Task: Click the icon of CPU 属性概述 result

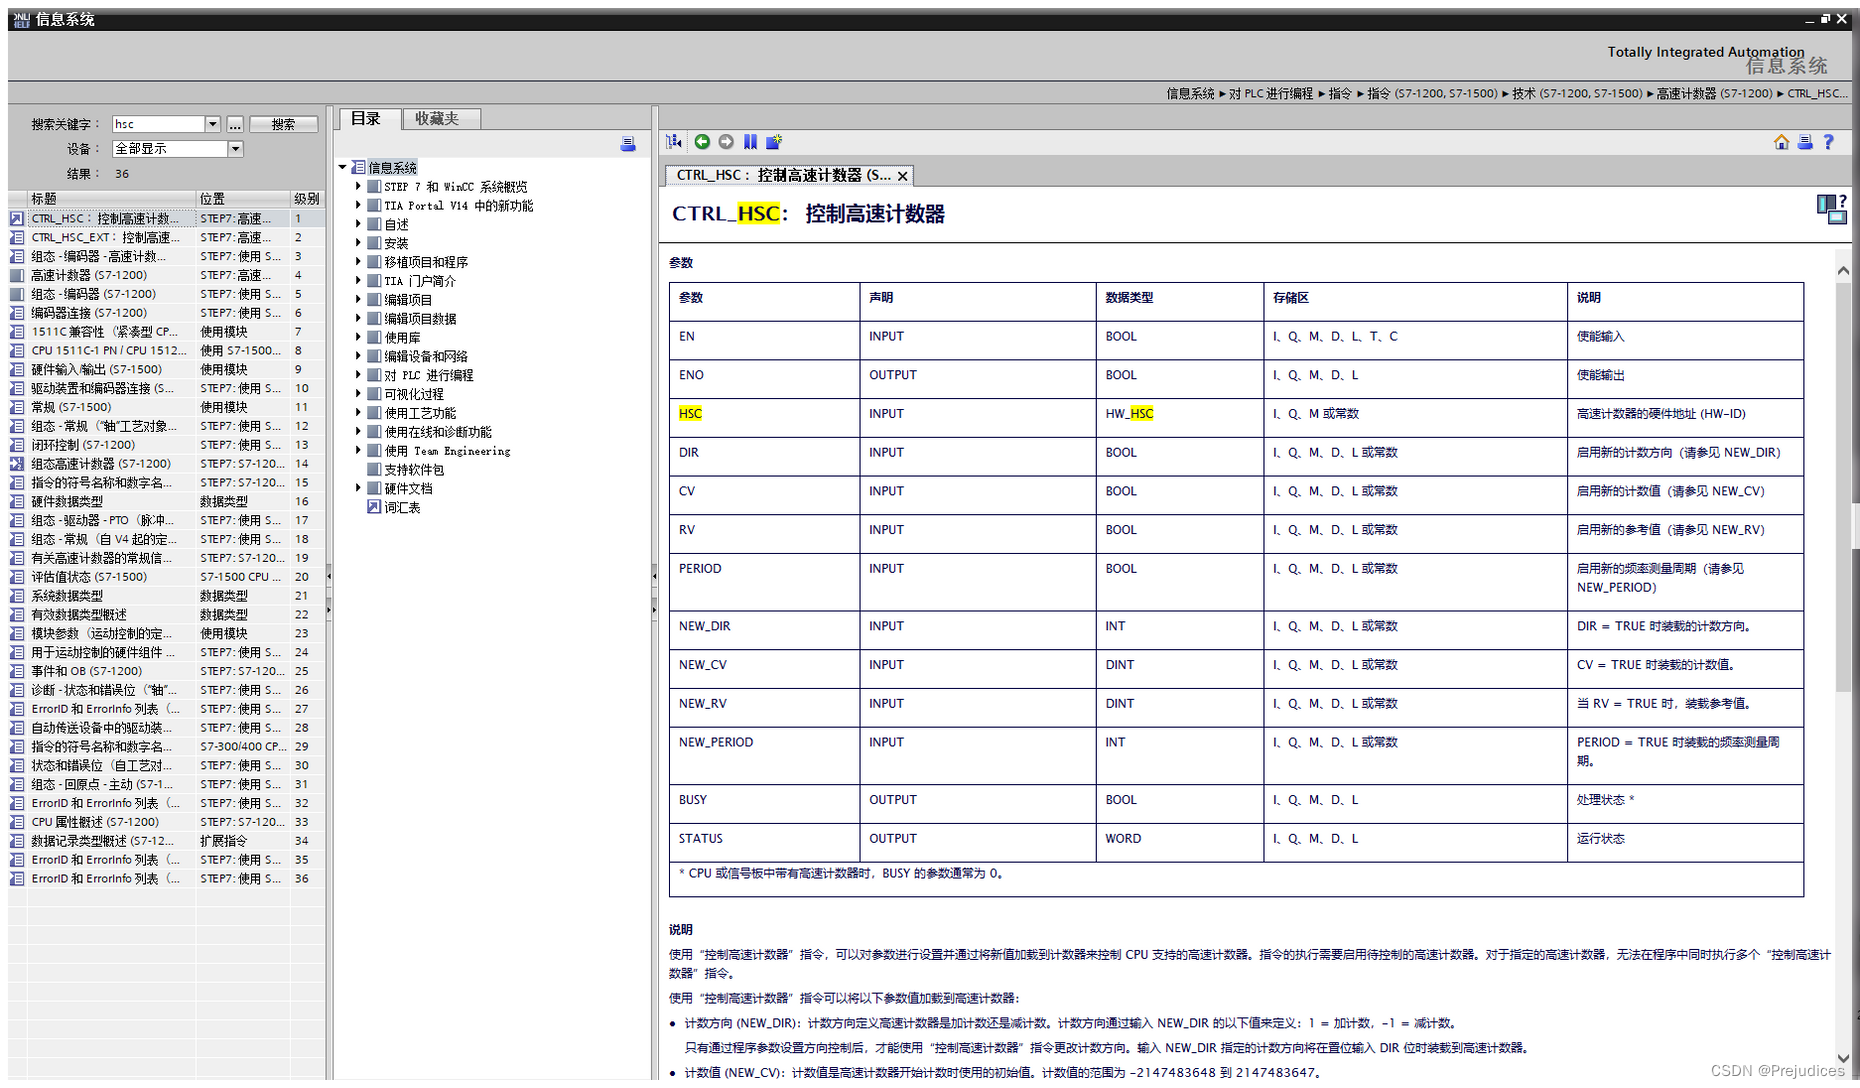Action: coord(17,822)
